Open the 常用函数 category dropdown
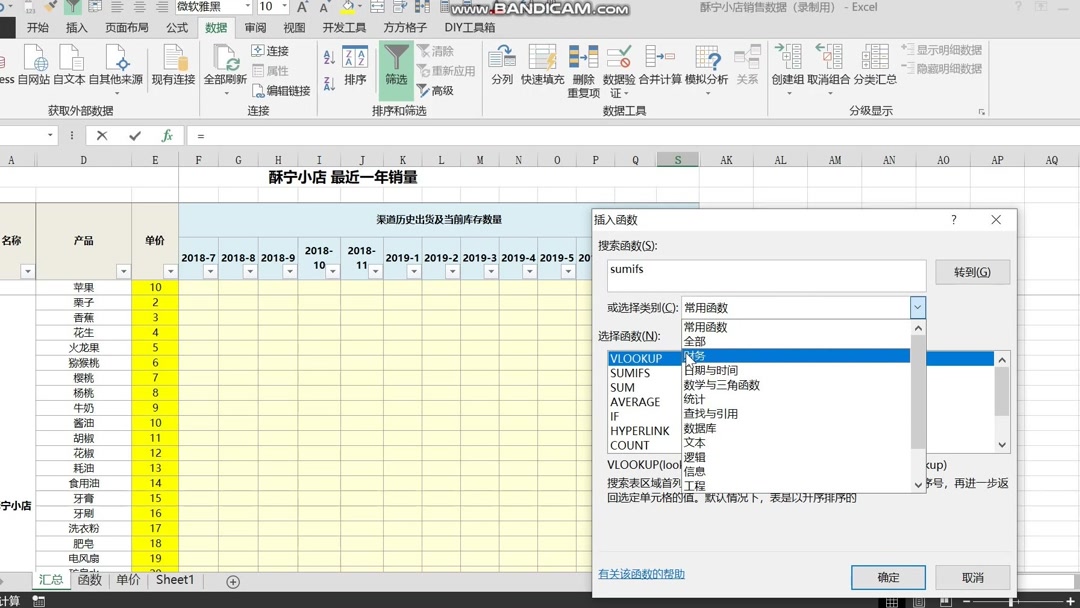 tap(918, 307)
